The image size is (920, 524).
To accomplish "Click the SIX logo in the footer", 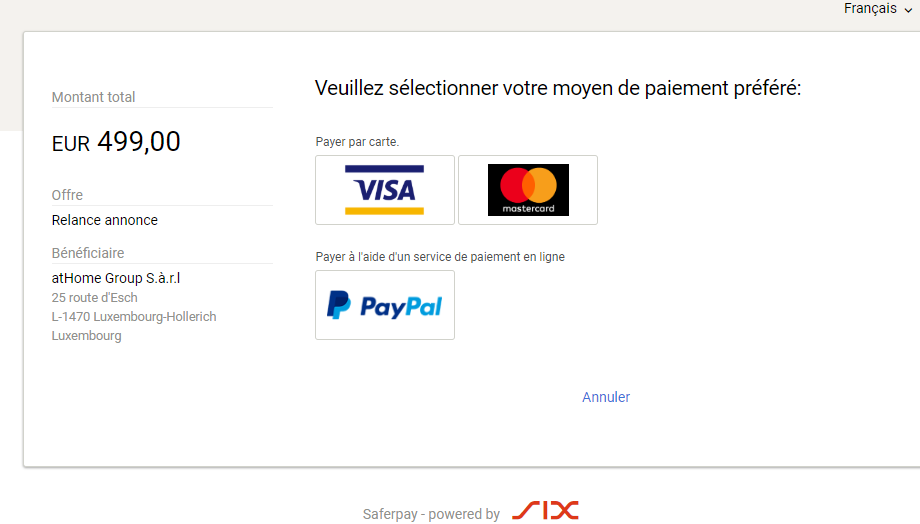I will click(546, 511).
